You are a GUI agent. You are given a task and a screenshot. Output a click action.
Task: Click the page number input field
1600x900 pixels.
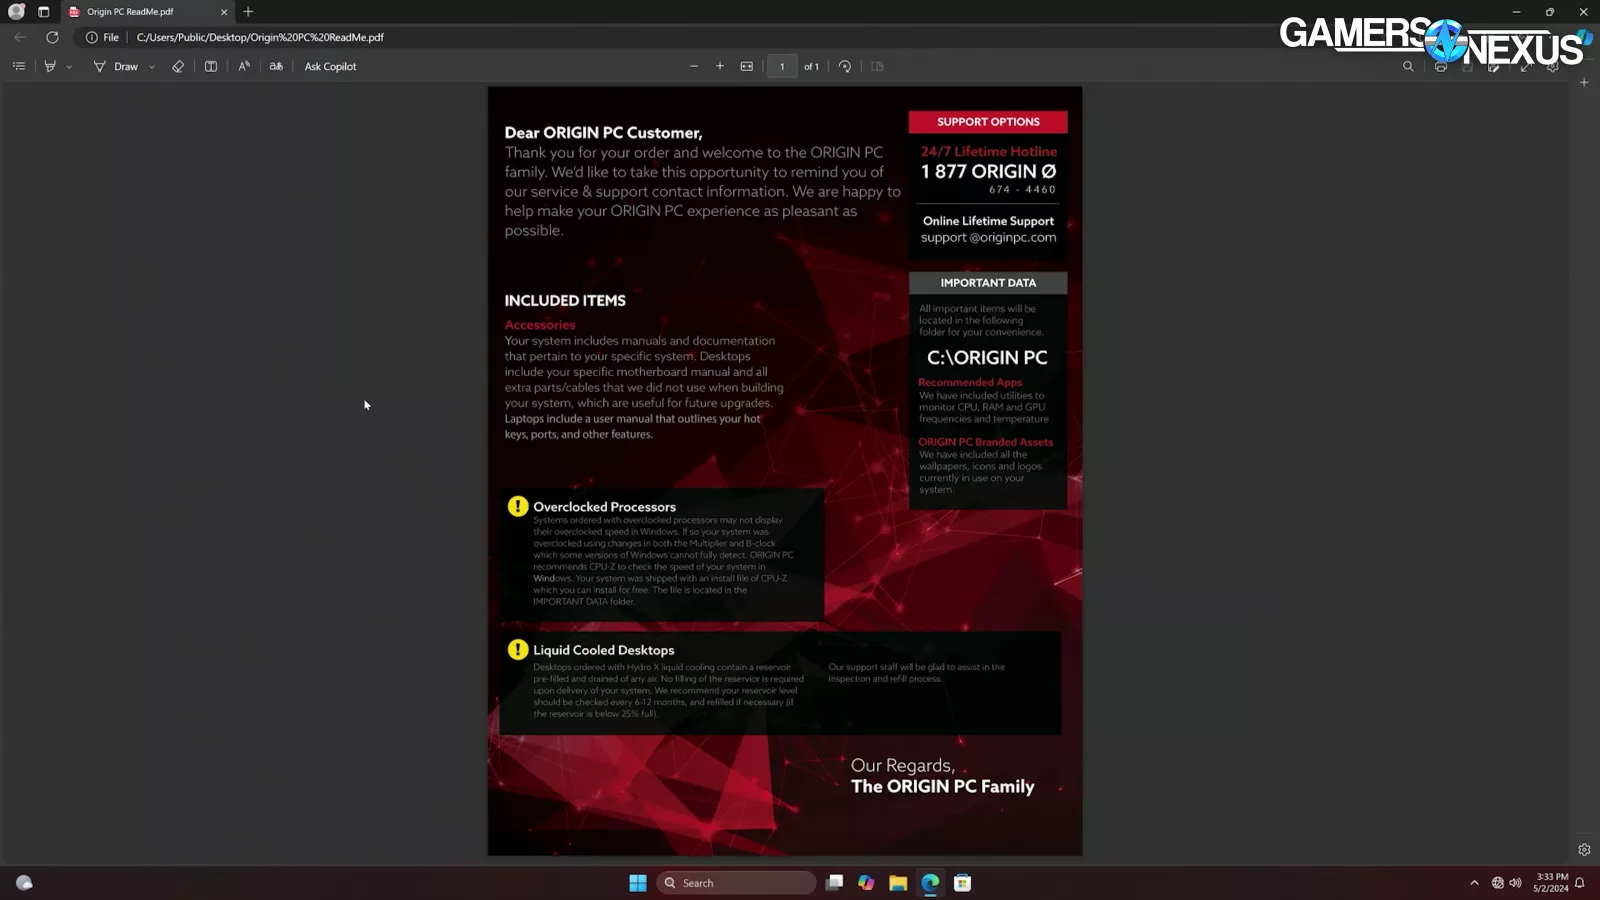pos(782,66)
